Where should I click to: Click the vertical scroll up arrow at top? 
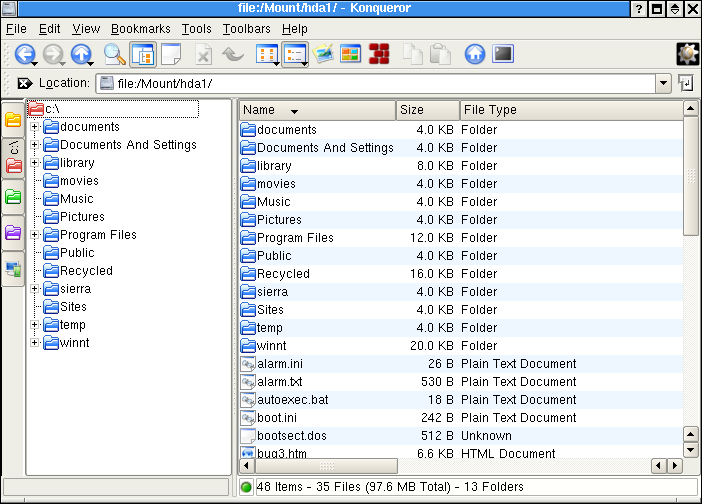click(691, 109)
